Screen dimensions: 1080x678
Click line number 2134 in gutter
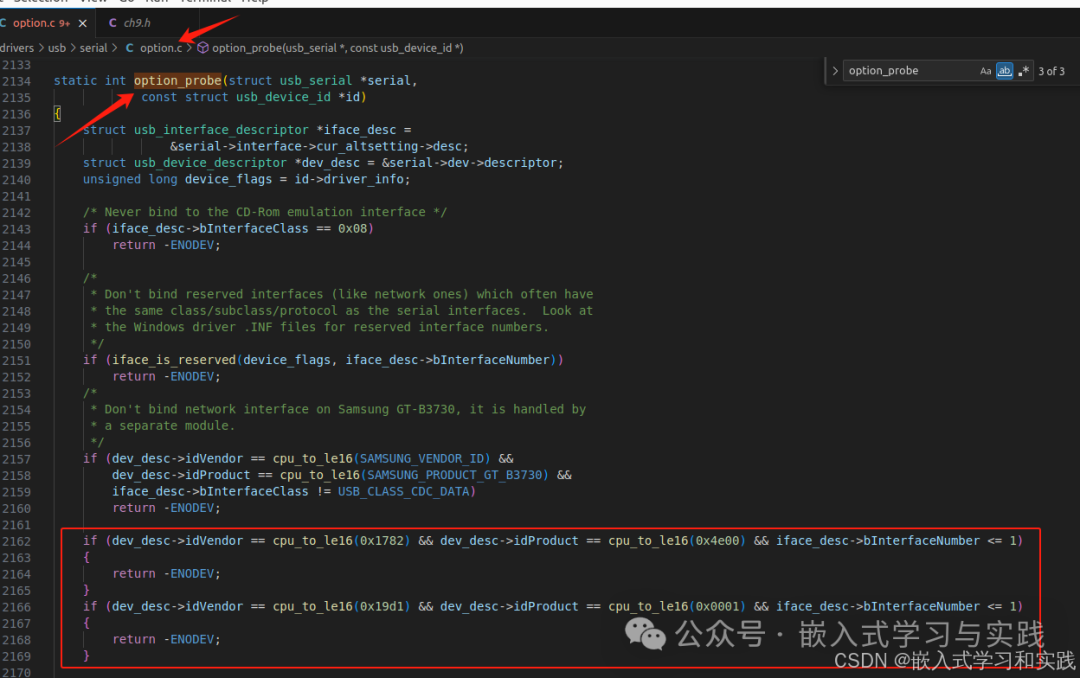(x=17, y=81)
